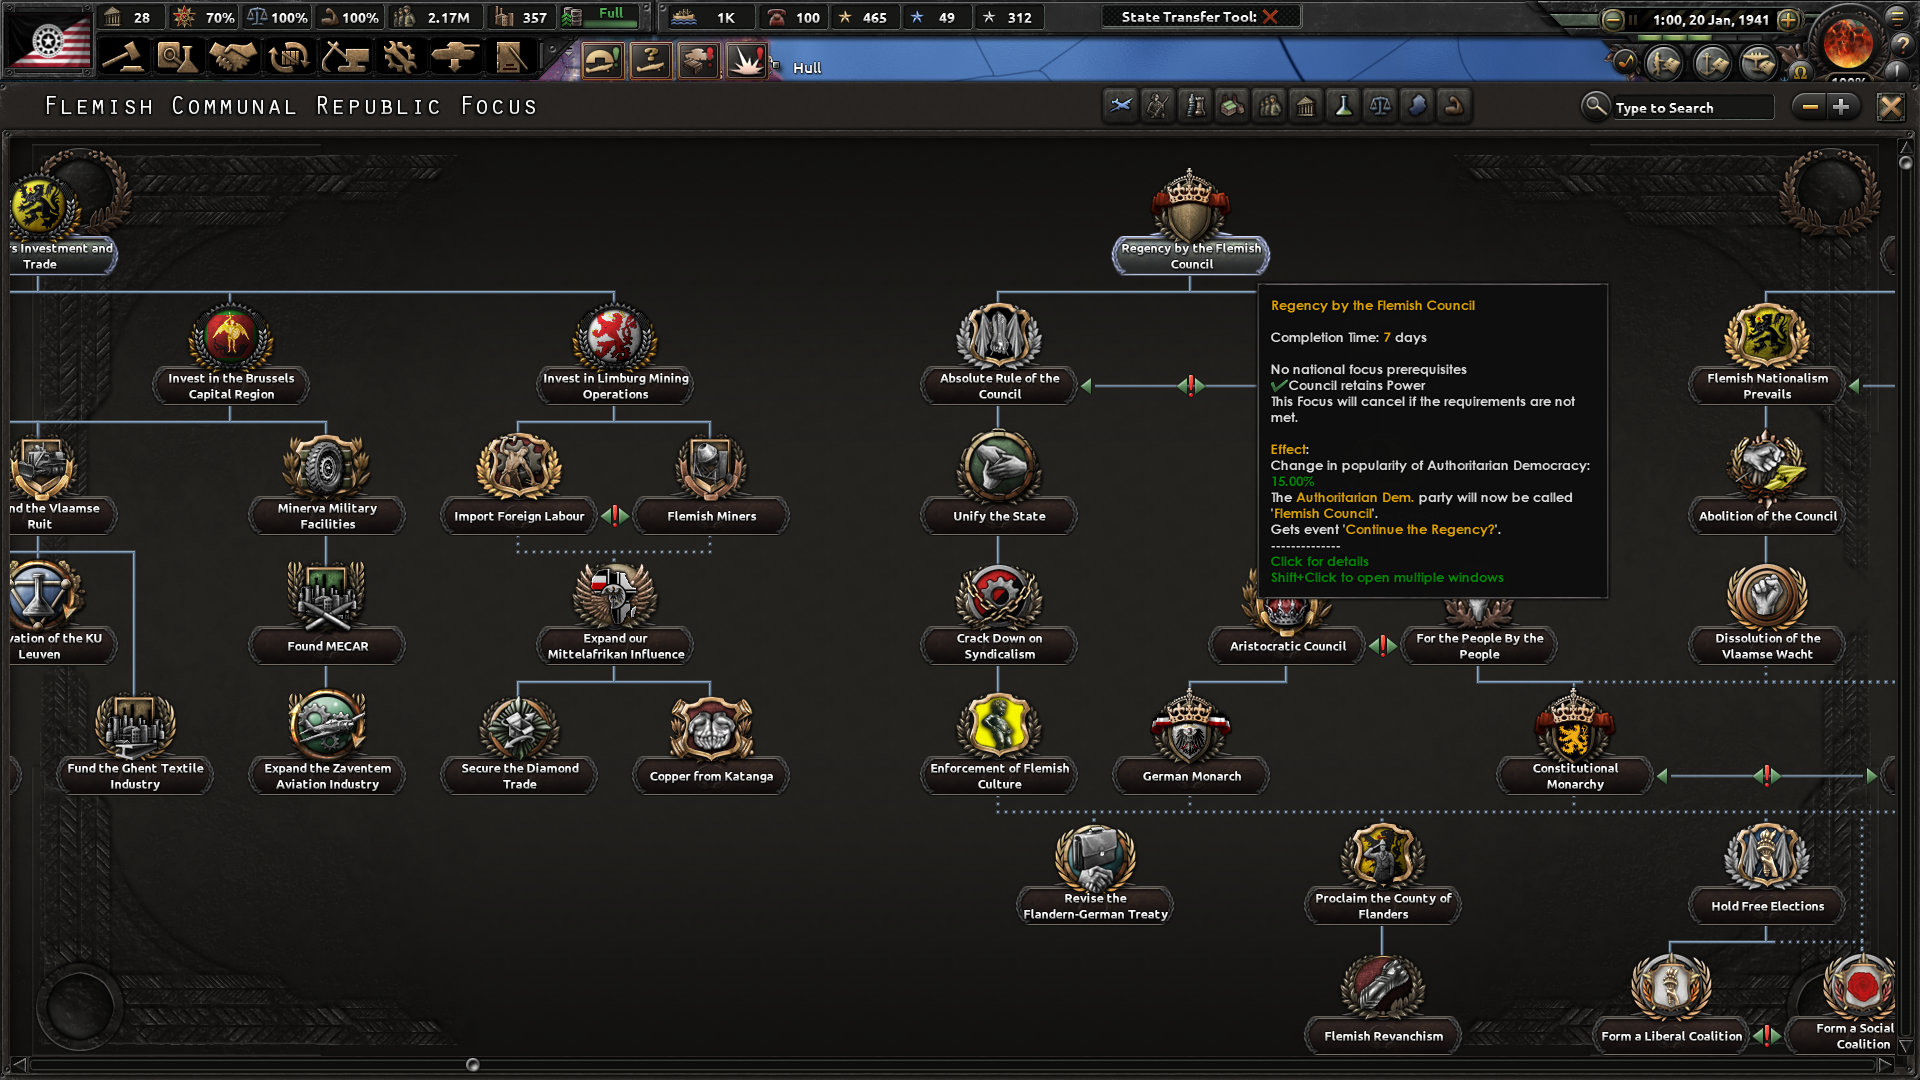The width and height of the screenshot is (1920, 1080).
Task: Select the balance-of-power scales filter
Action: 1379,105
